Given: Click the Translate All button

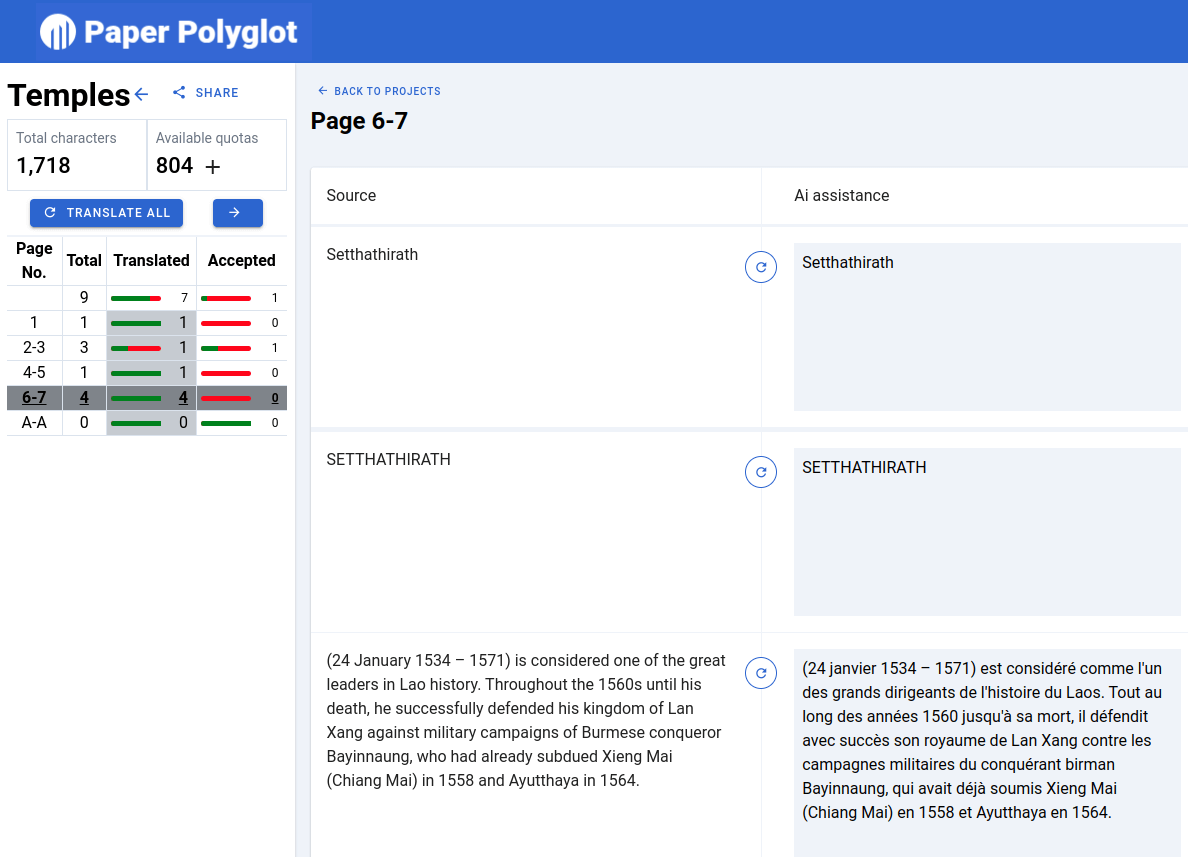Looking at the screenshot, I should tap(106, 213).
